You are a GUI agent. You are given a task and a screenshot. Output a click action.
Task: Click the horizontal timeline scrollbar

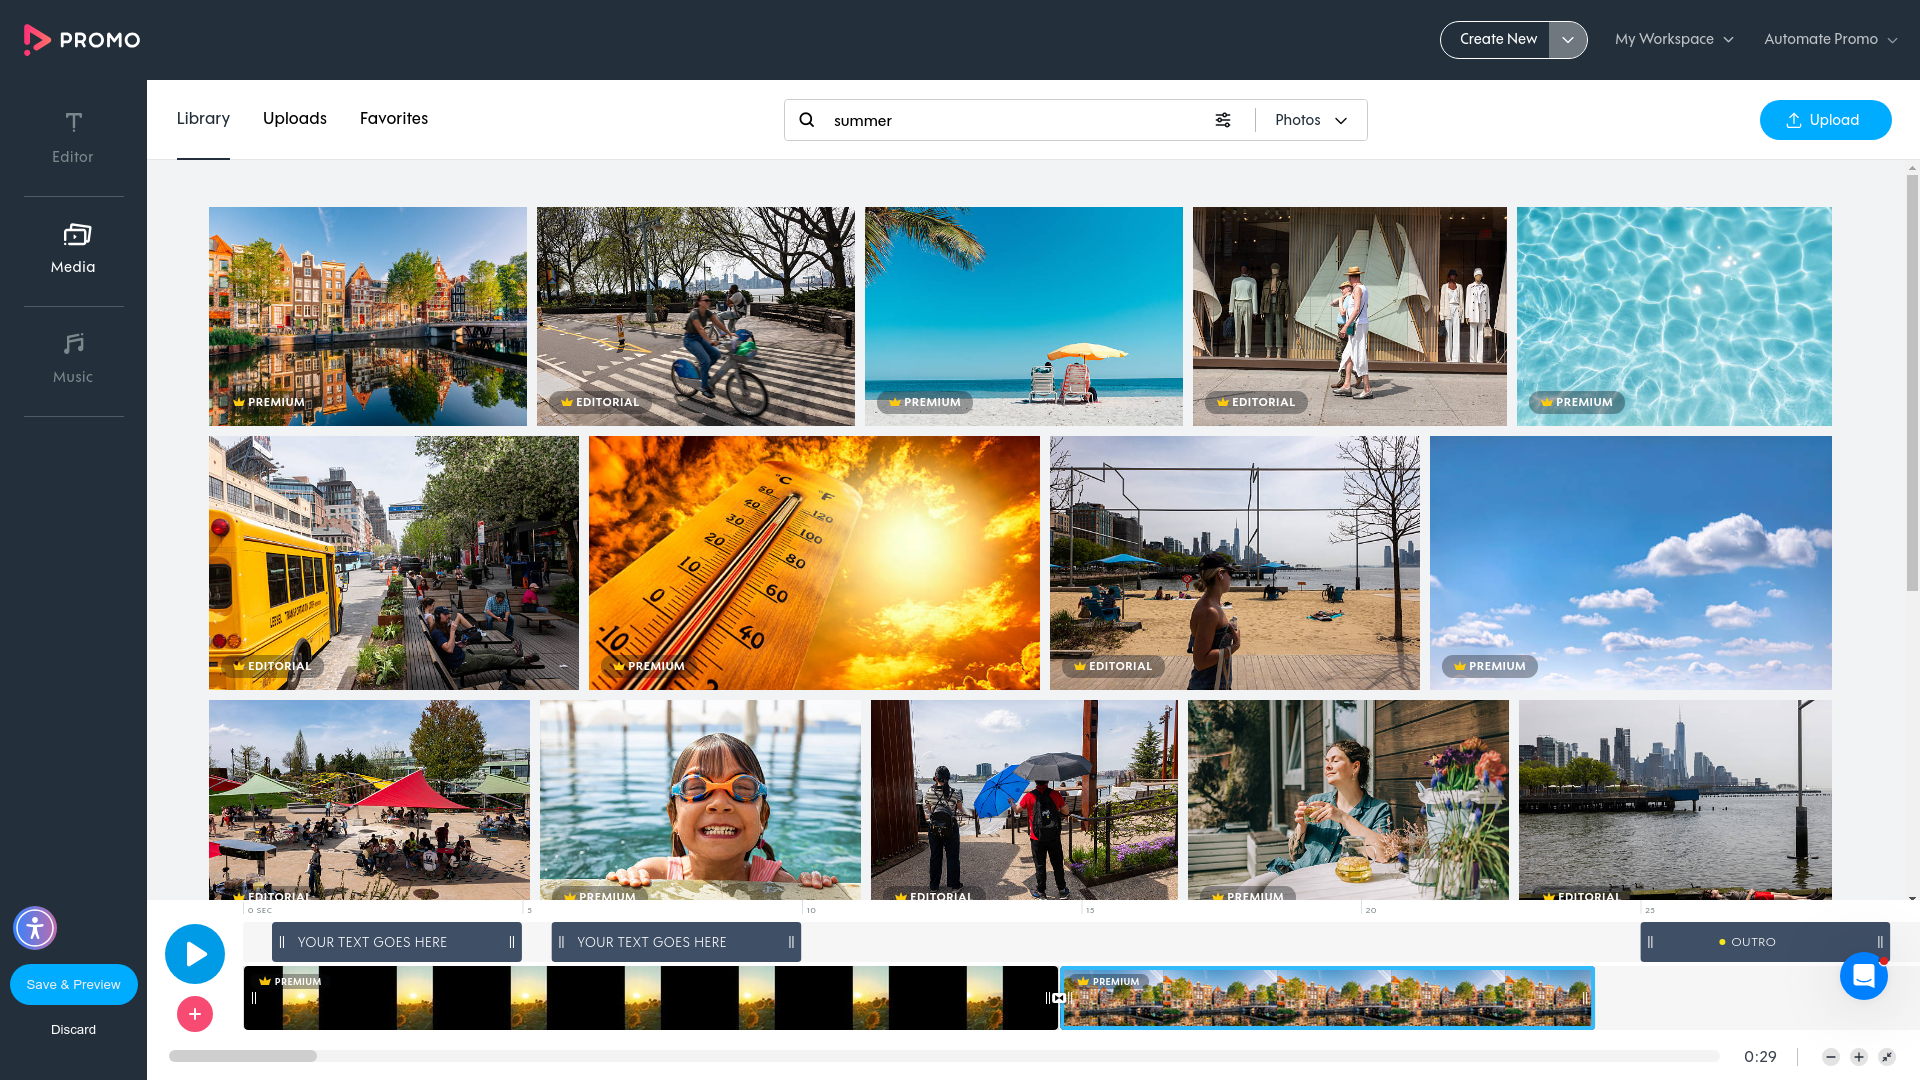[243, 1056]
